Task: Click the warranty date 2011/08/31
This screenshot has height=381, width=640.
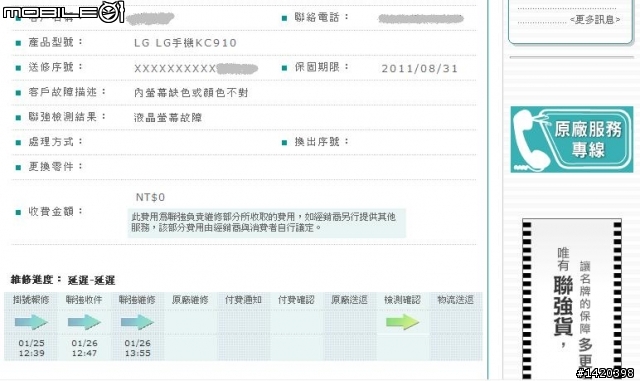Action: (420, 69)
